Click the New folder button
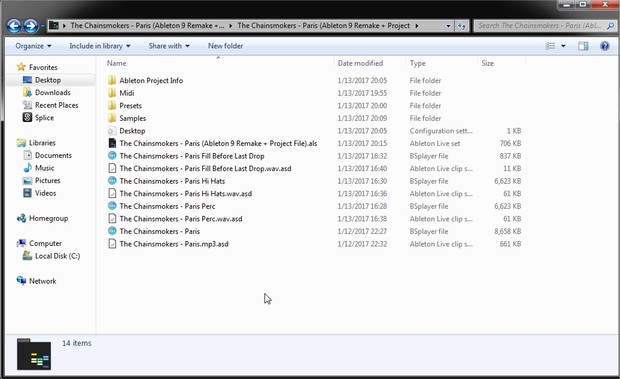The image size is (620, 379). [x=225, y=46]
